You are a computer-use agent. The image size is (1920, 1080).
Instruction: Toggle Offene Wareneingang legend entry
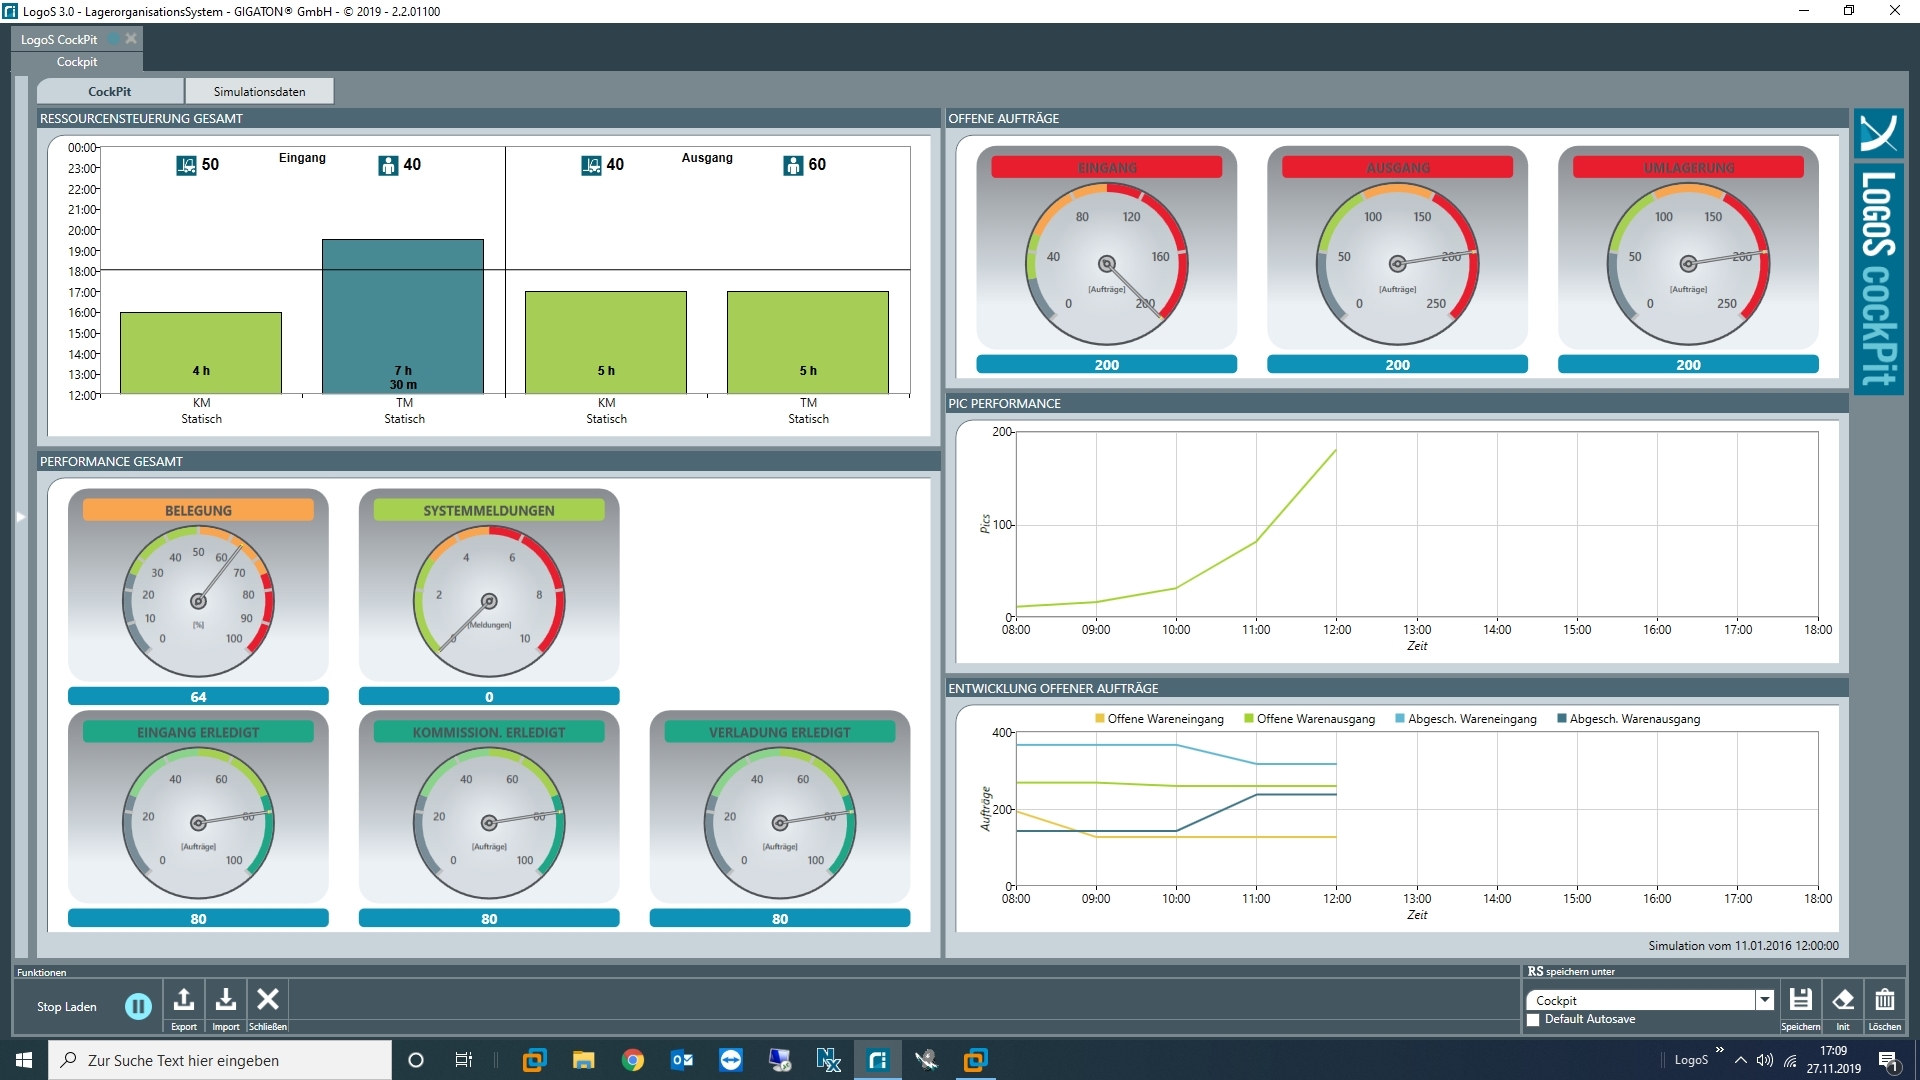(x=1159, y=719)
